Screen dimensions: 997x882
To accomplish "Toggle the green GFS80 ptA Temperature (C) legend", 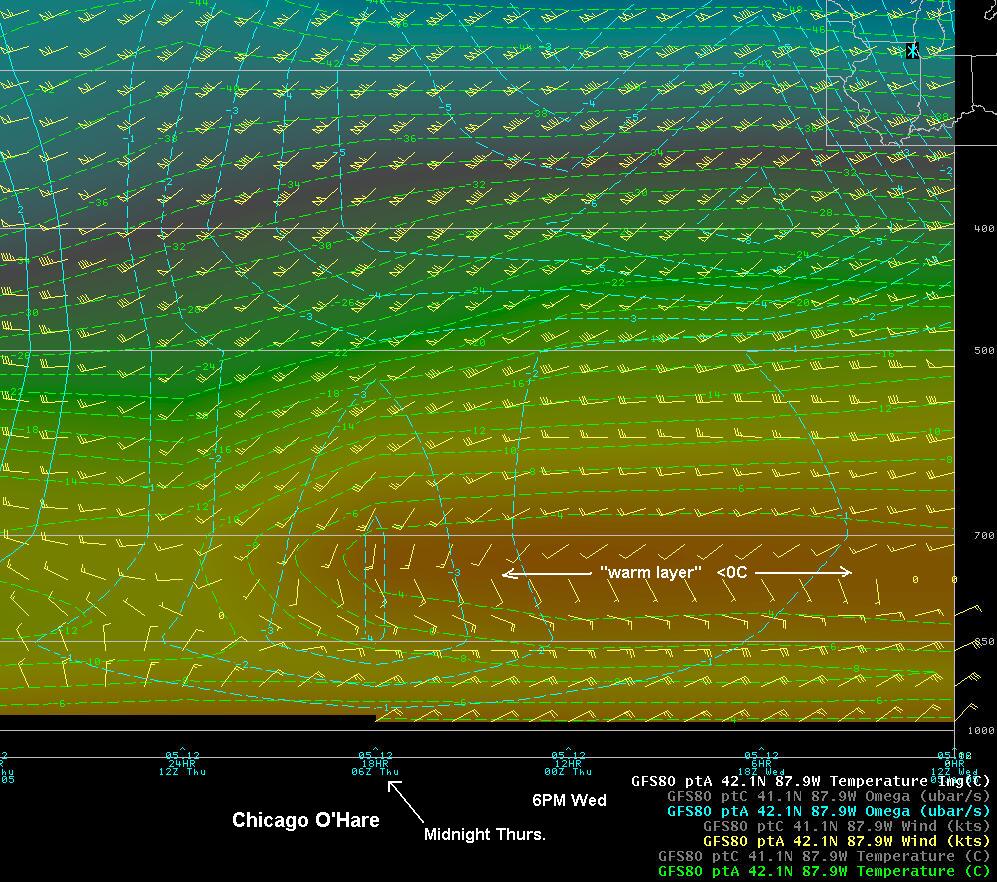I will [824, 871].
